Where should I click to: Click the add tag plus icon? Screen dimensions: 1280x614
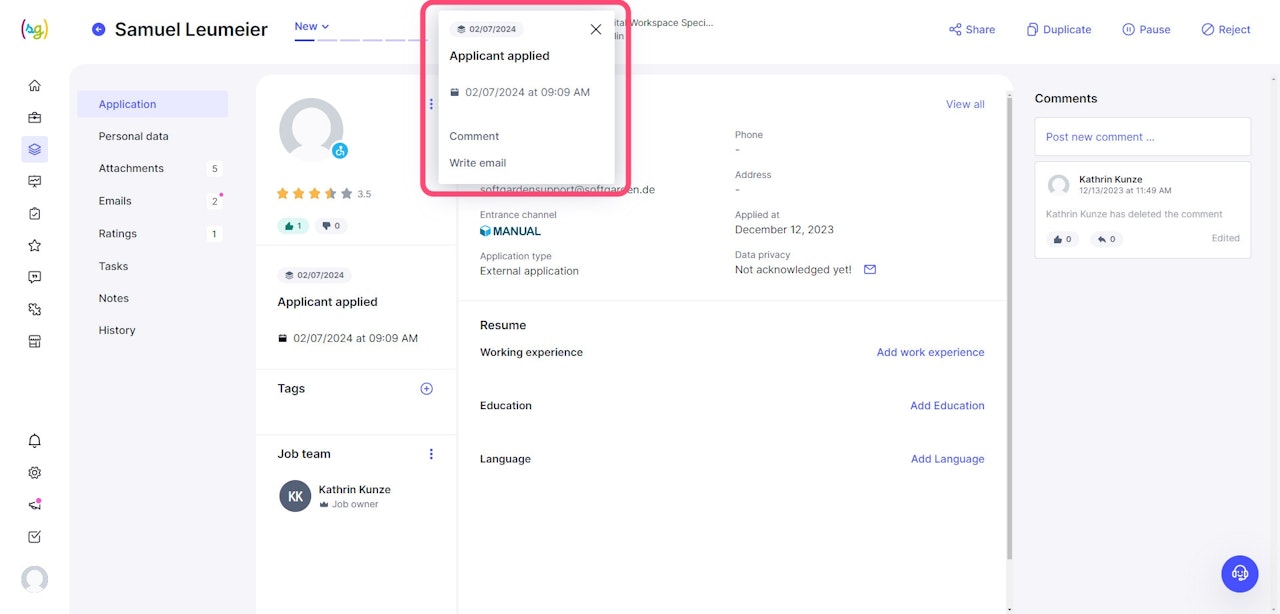[426, 389]
